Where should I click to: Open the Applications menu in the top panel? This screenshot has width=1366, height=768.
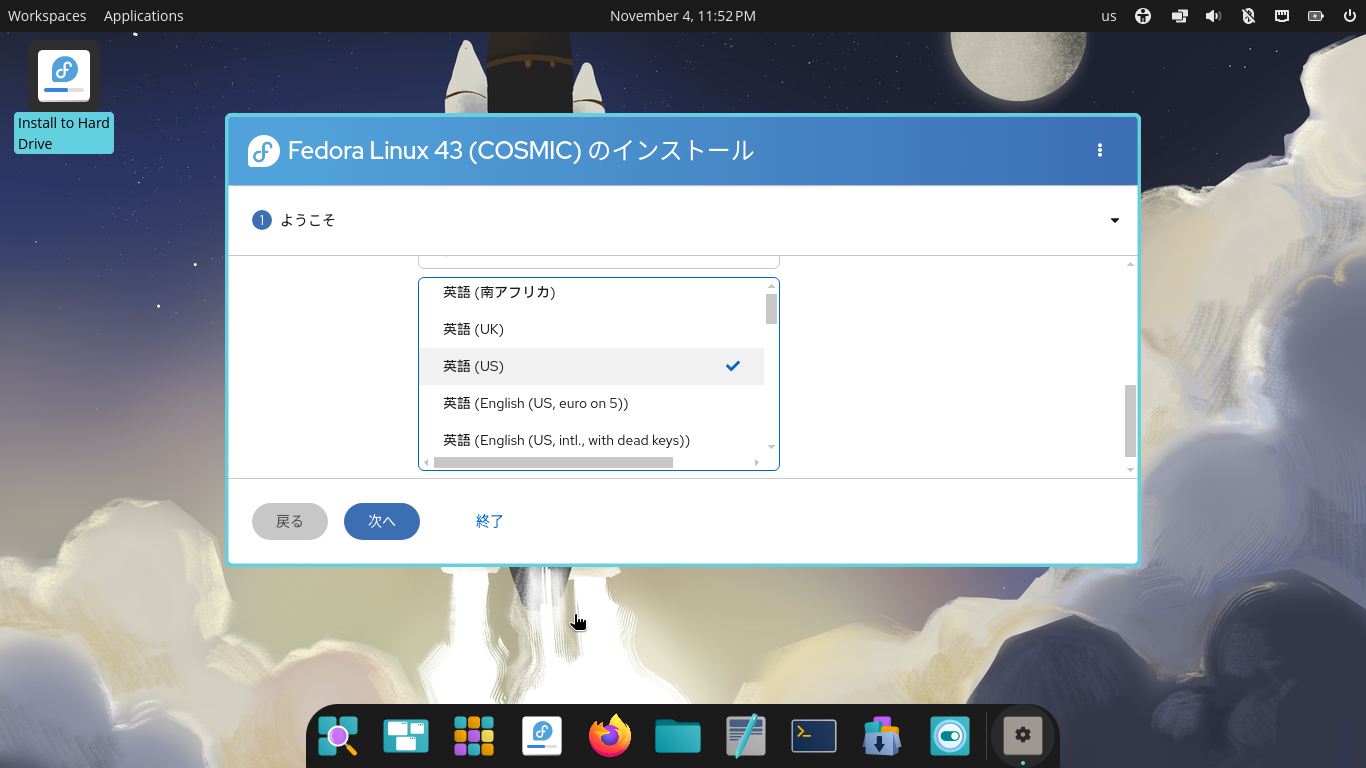144,16
